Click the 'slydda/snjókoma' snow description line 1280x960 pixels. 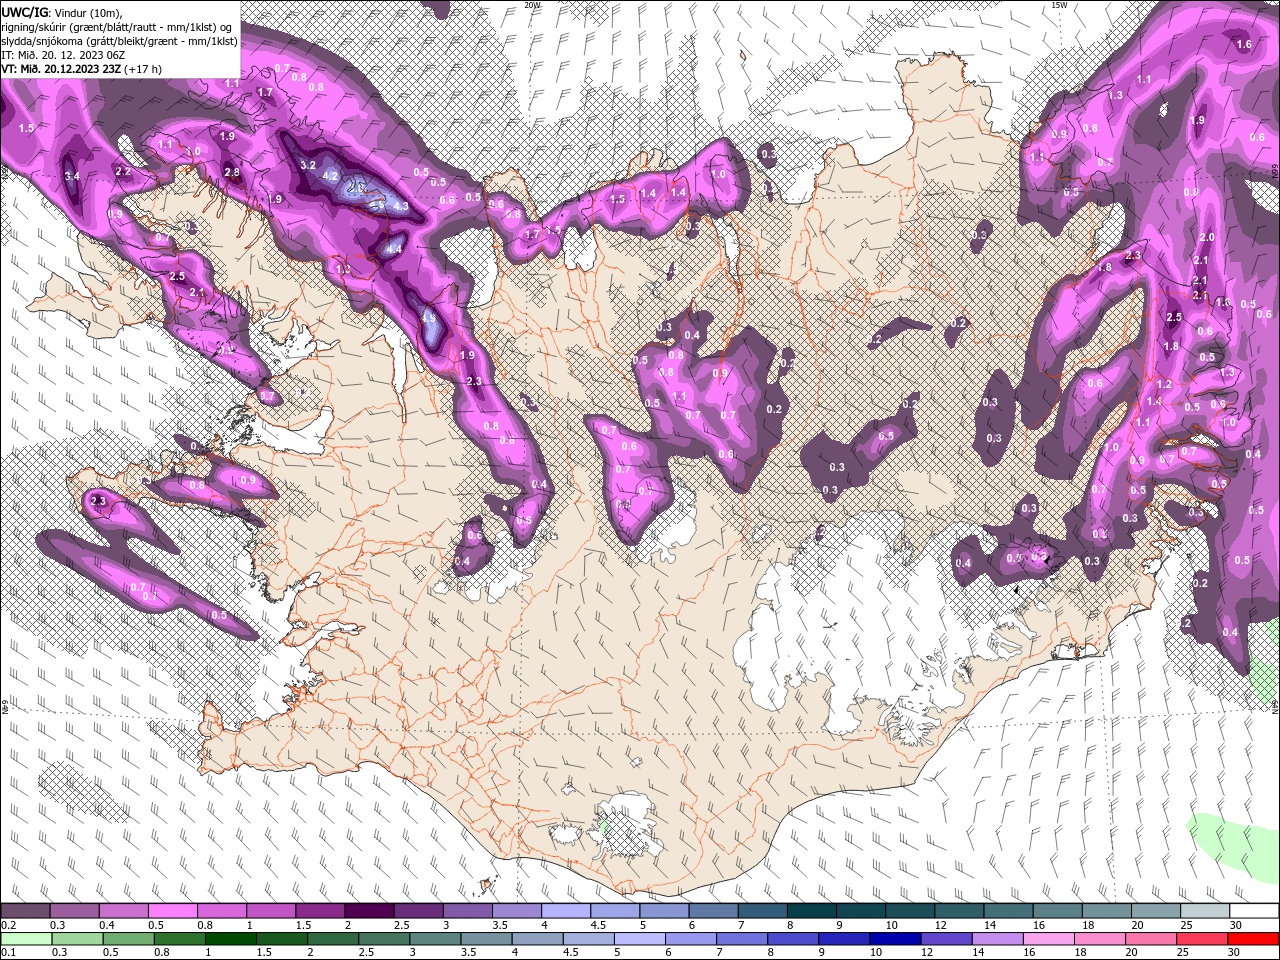pos(119,41)
